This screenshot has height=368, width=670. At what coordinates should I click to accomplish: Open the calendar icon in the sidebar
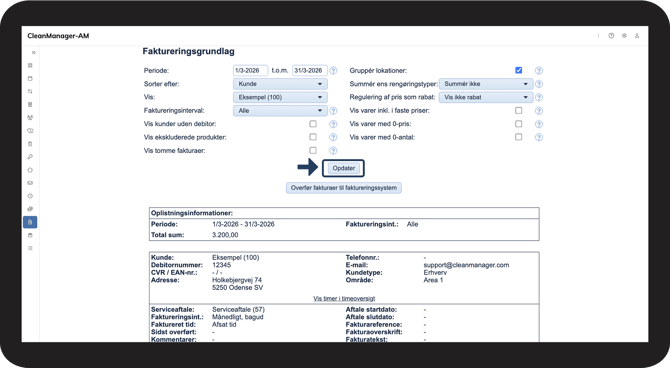(30, 79)
